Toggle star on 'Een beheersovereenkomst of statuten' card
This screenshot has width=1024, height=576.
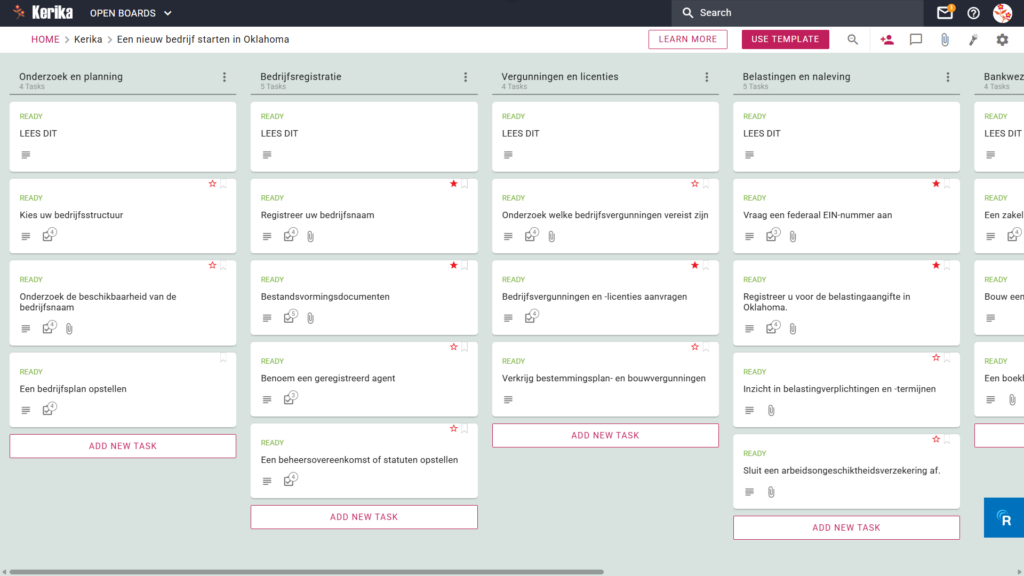tap(453, 429)
